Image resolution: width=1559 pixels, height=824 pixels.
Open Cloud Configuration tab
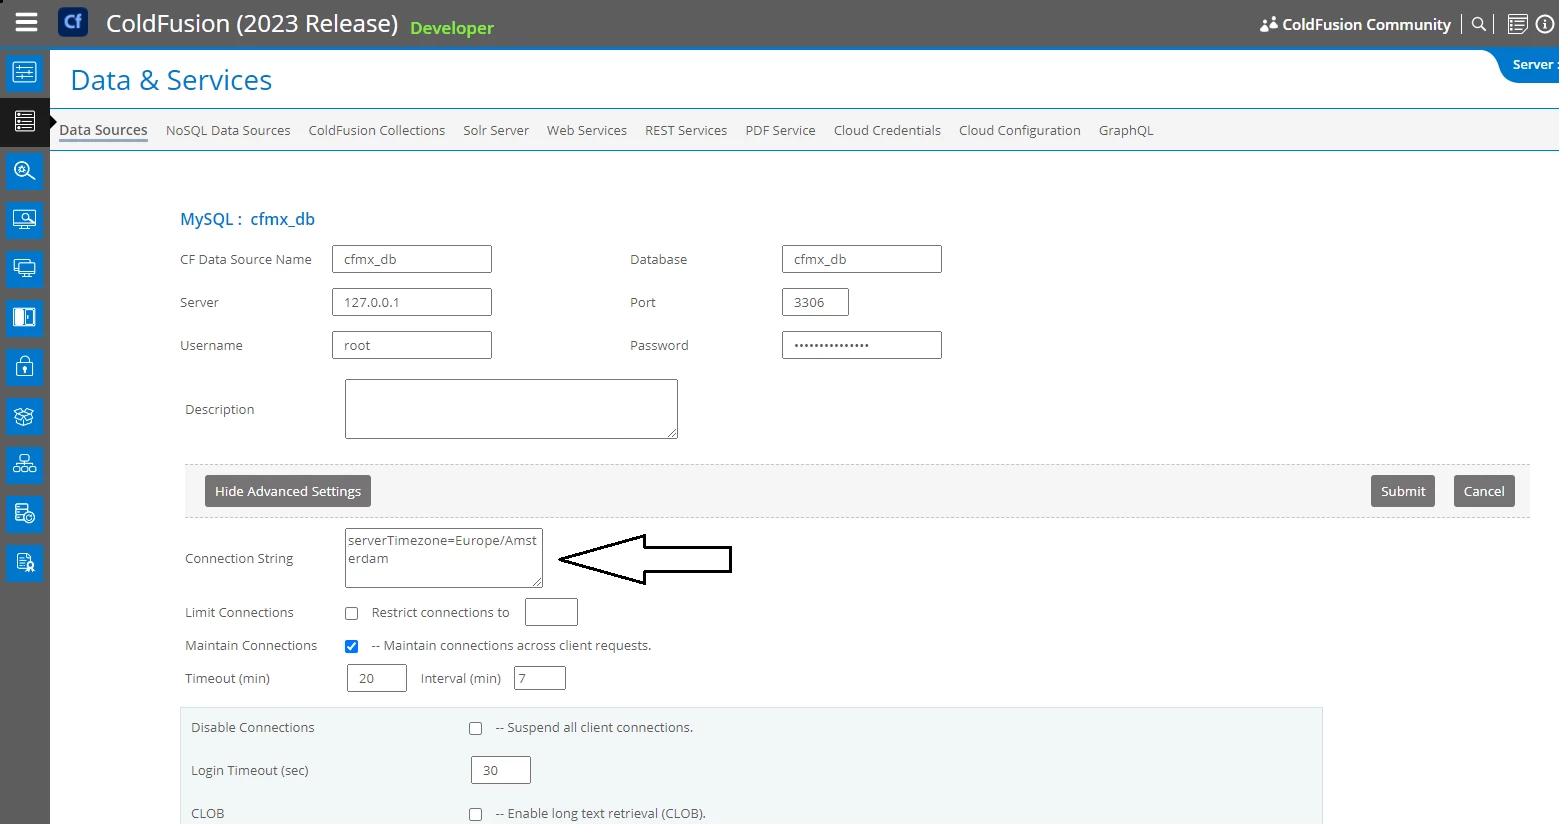1020,130
